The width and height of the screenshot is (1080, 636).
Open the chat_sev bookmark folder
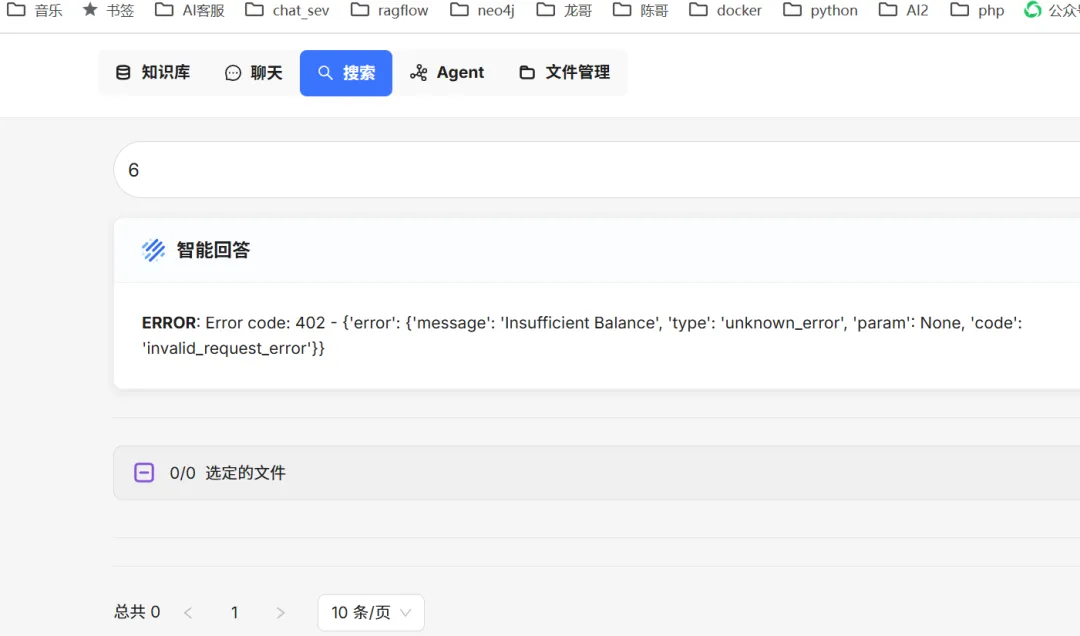287,10
